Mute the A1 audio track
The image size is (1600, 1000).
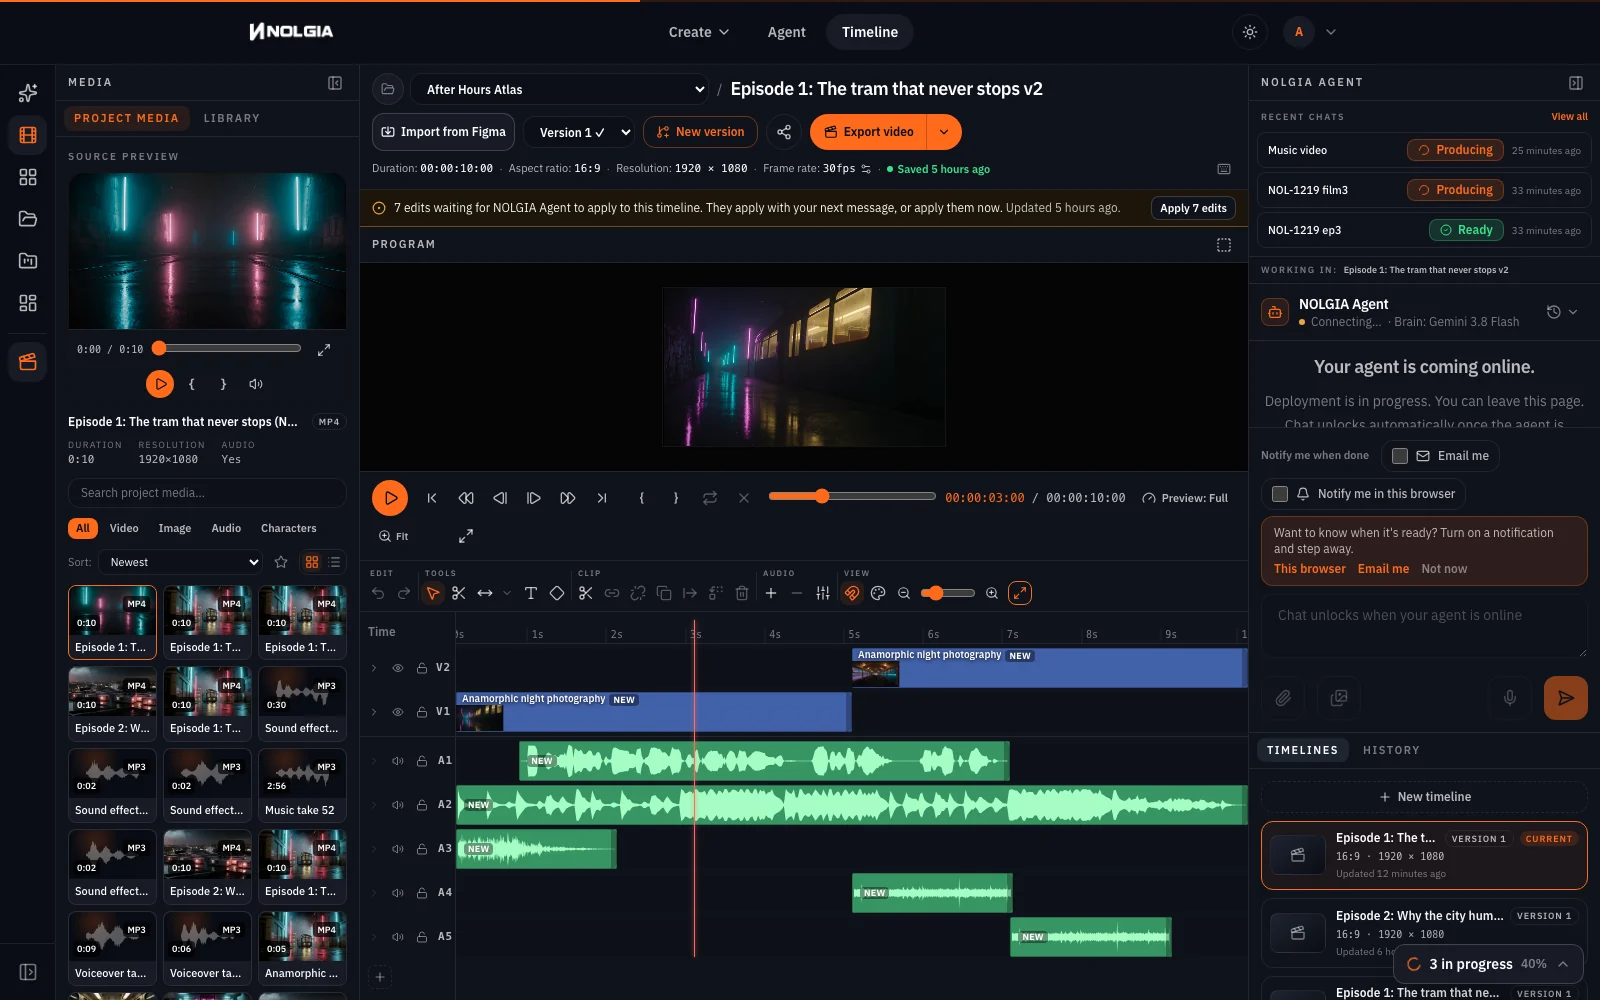pos(398,761)
